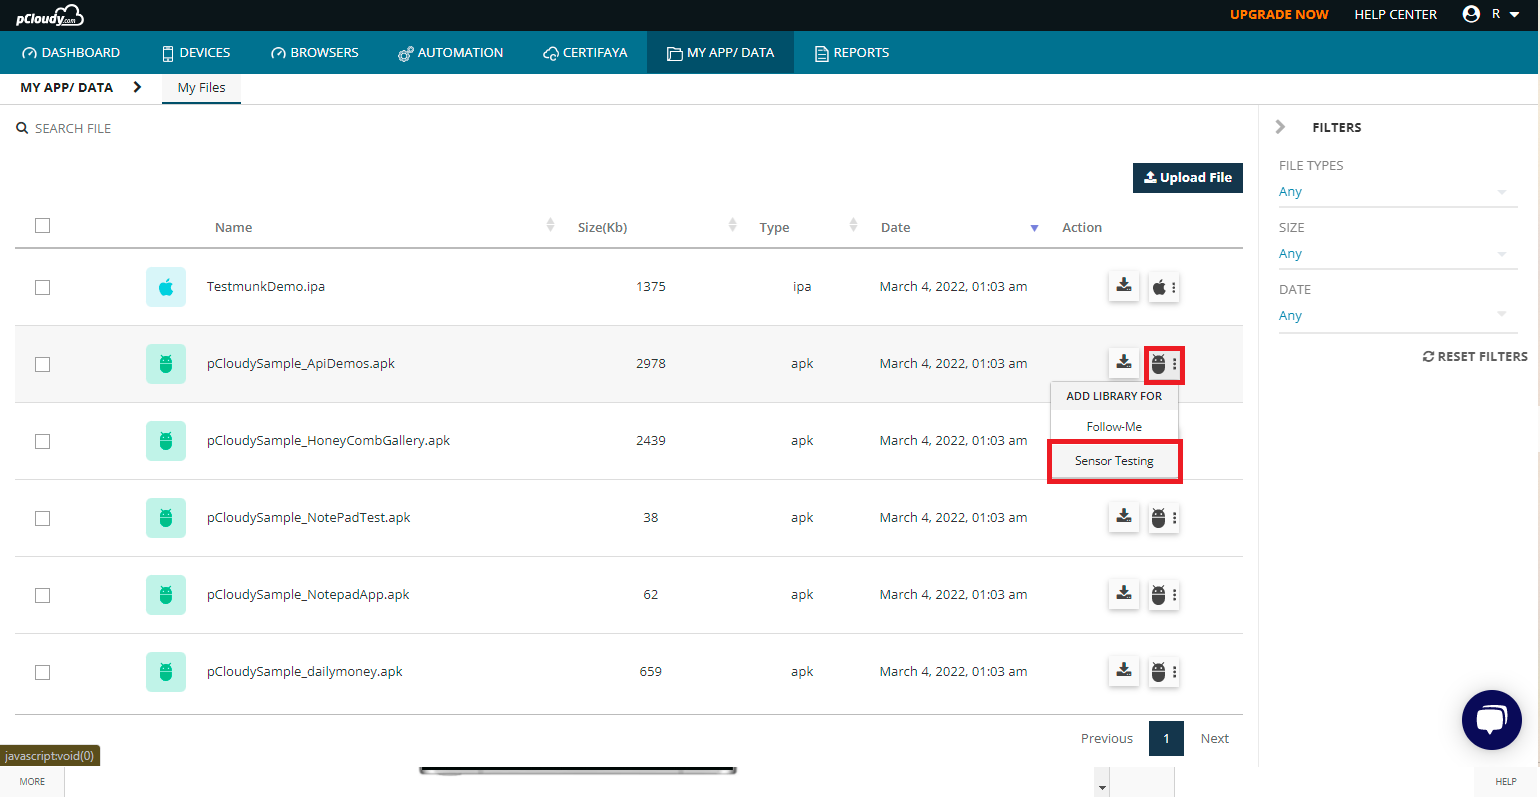Download pCloudySample_dailymoney.apk
This screenshot has height=797, width=1540.
[1124, 671]
